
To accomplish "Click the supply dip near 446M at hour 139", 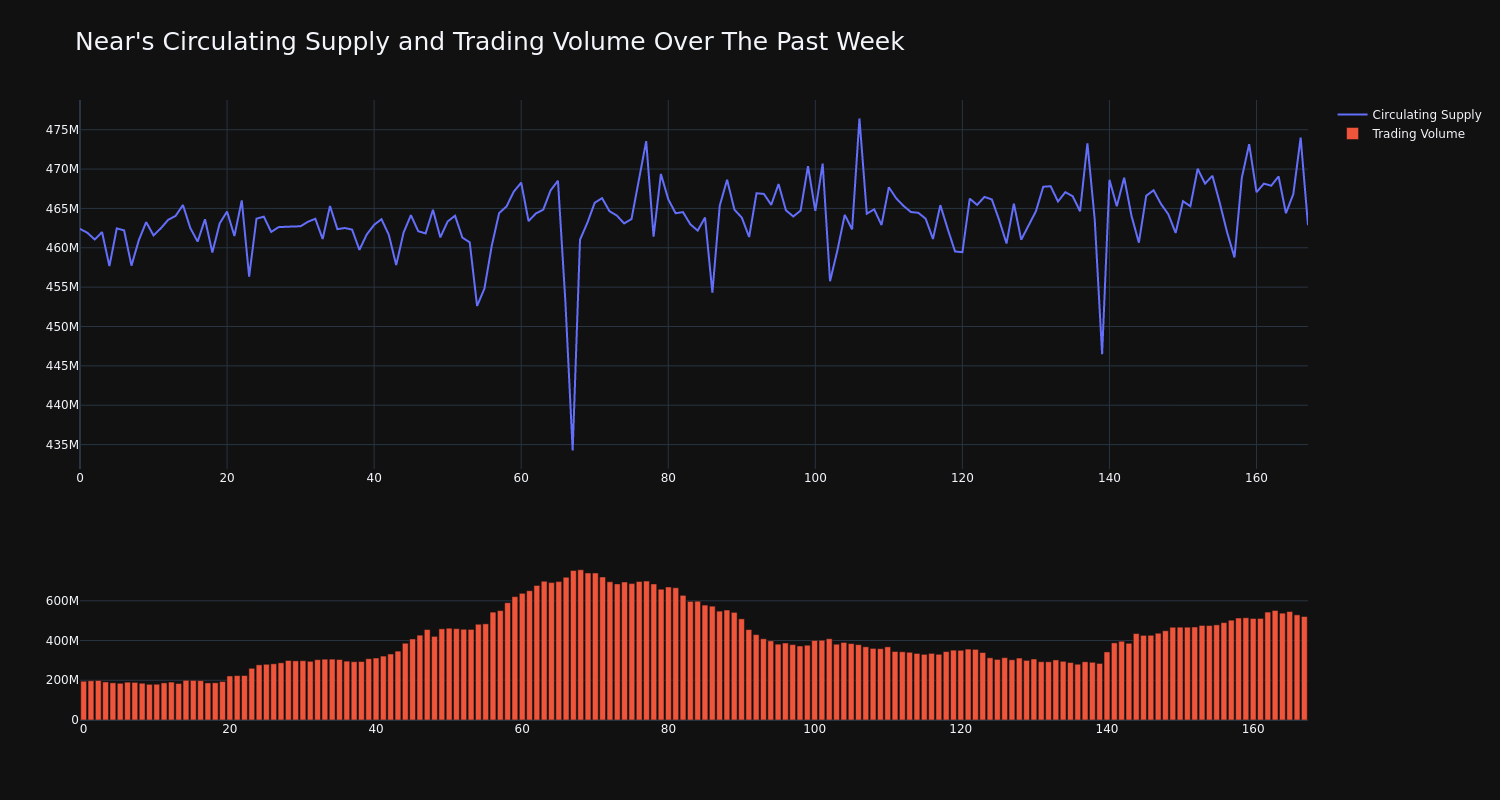I will [1102, 352].
